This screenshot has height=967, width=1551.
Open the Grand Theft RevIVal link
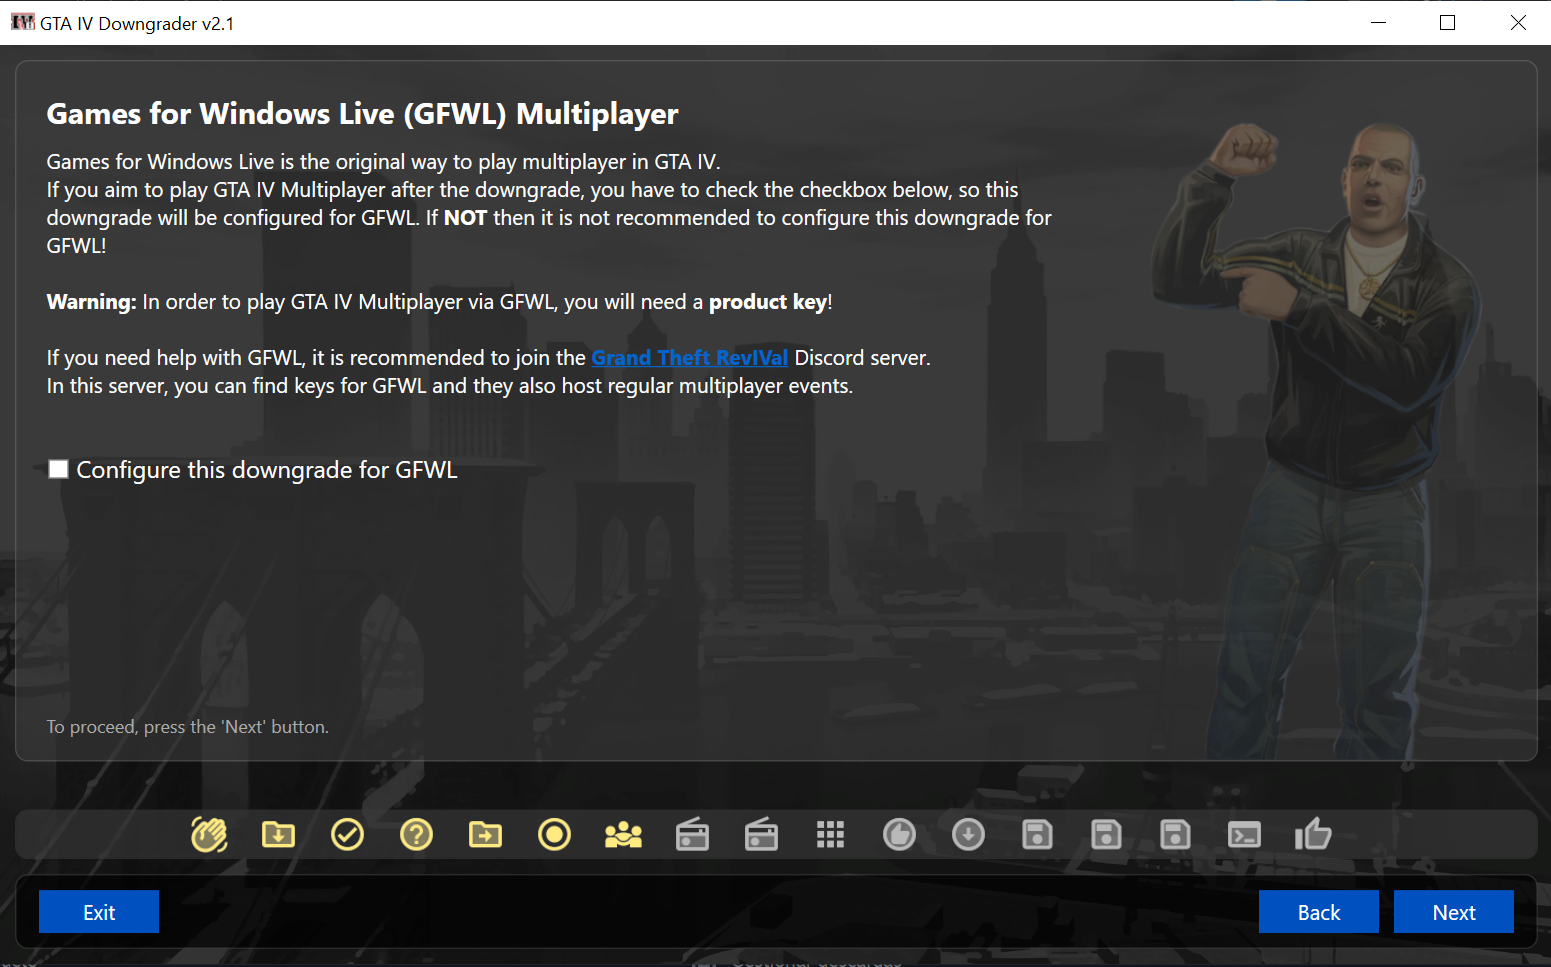click(x=689, y=358)
